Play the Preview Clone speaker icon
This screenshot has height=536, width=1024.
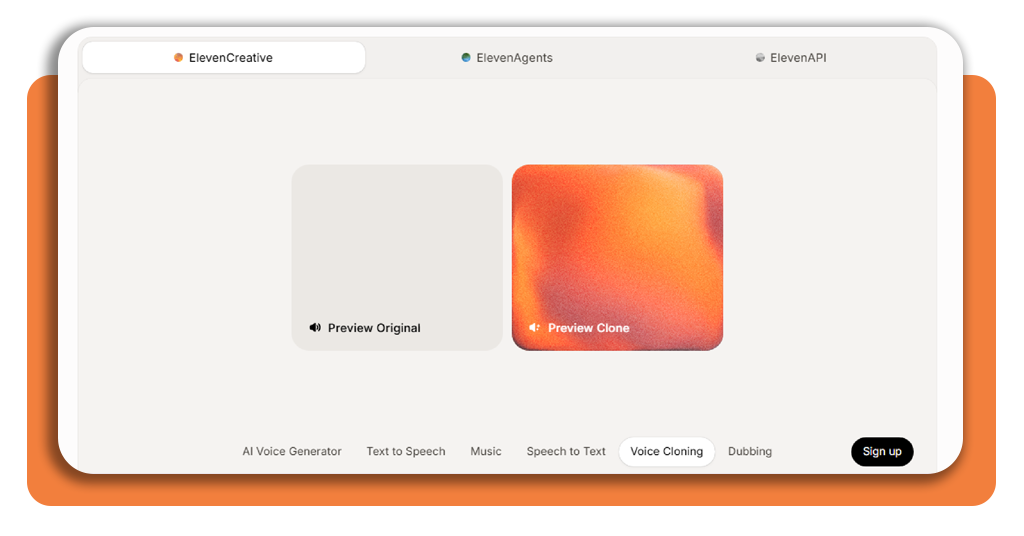point(534,327)
